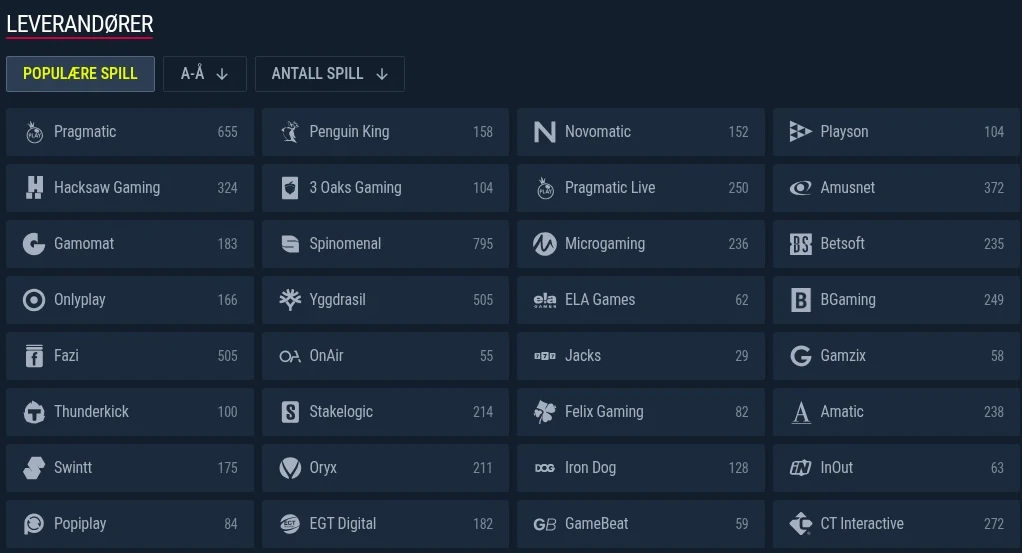Sort by Antall Spill game count
The height and width of the screenshot is (553, 1022).
coord(330,74)
